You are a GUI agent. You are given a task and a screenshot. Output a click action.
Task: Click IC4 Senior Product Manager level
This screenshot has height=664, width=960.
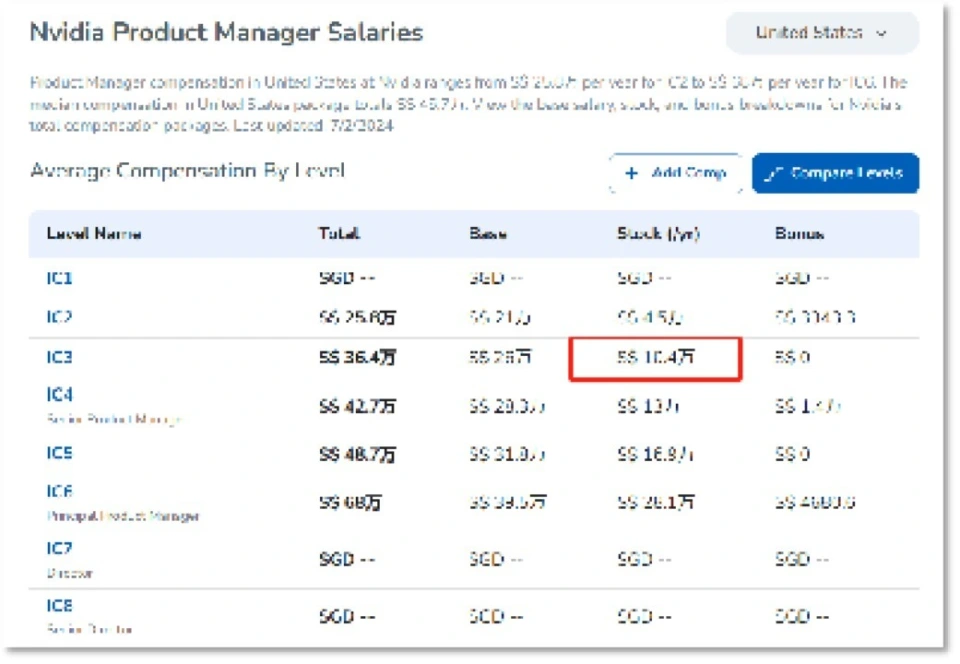point(60,395)
